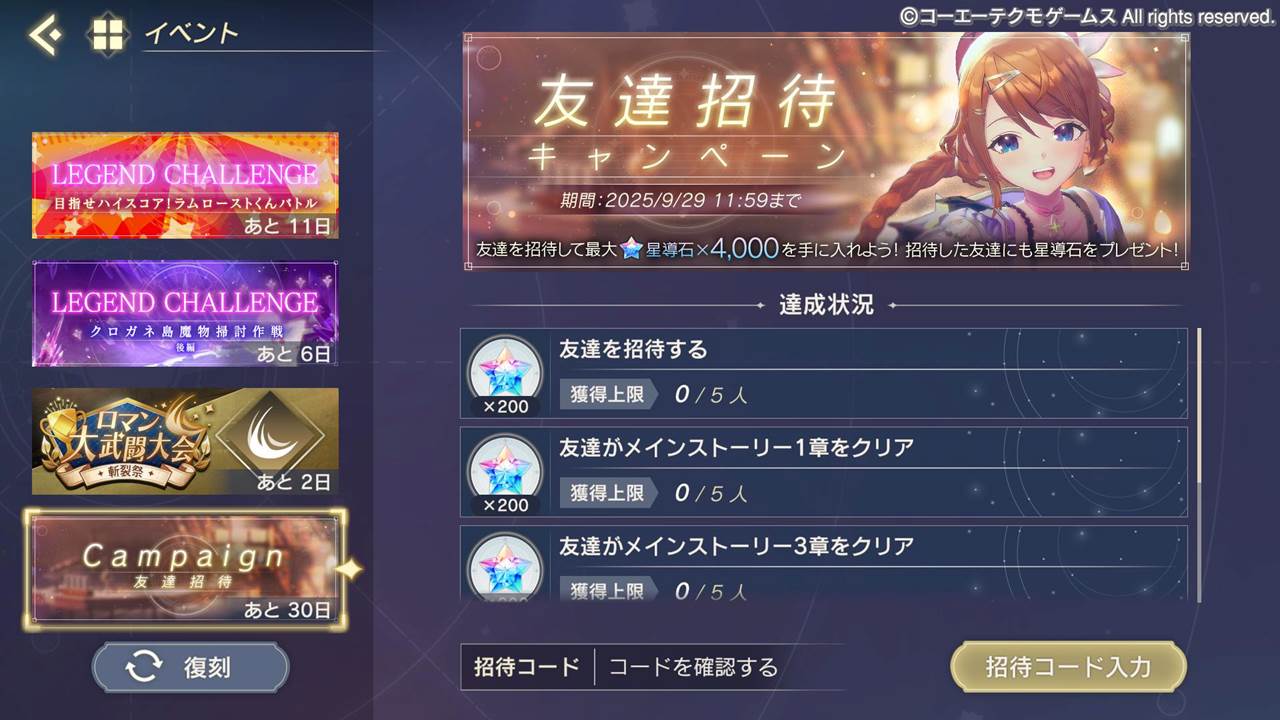Open the four-square home menu icon
The width and height of the screenshot is (1280, 720).
click(107, 35)
